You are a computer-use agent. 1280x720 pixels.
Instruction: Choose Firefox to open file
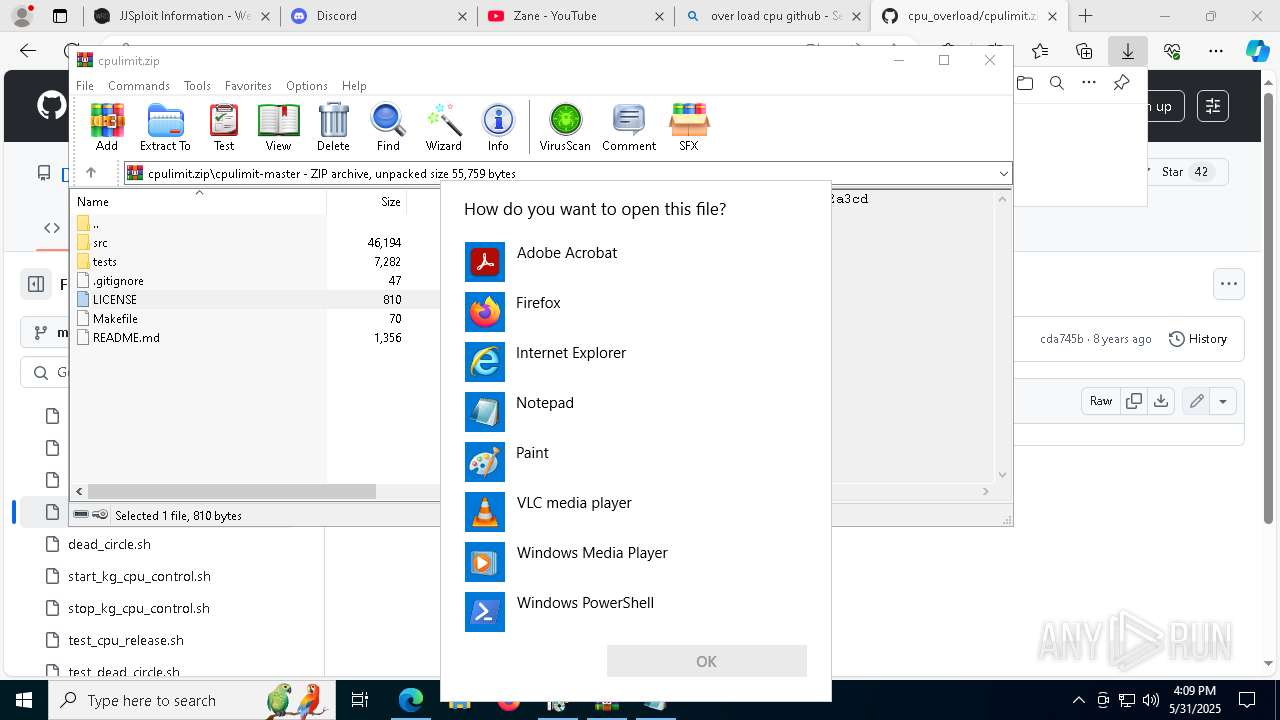coord(636,312)
